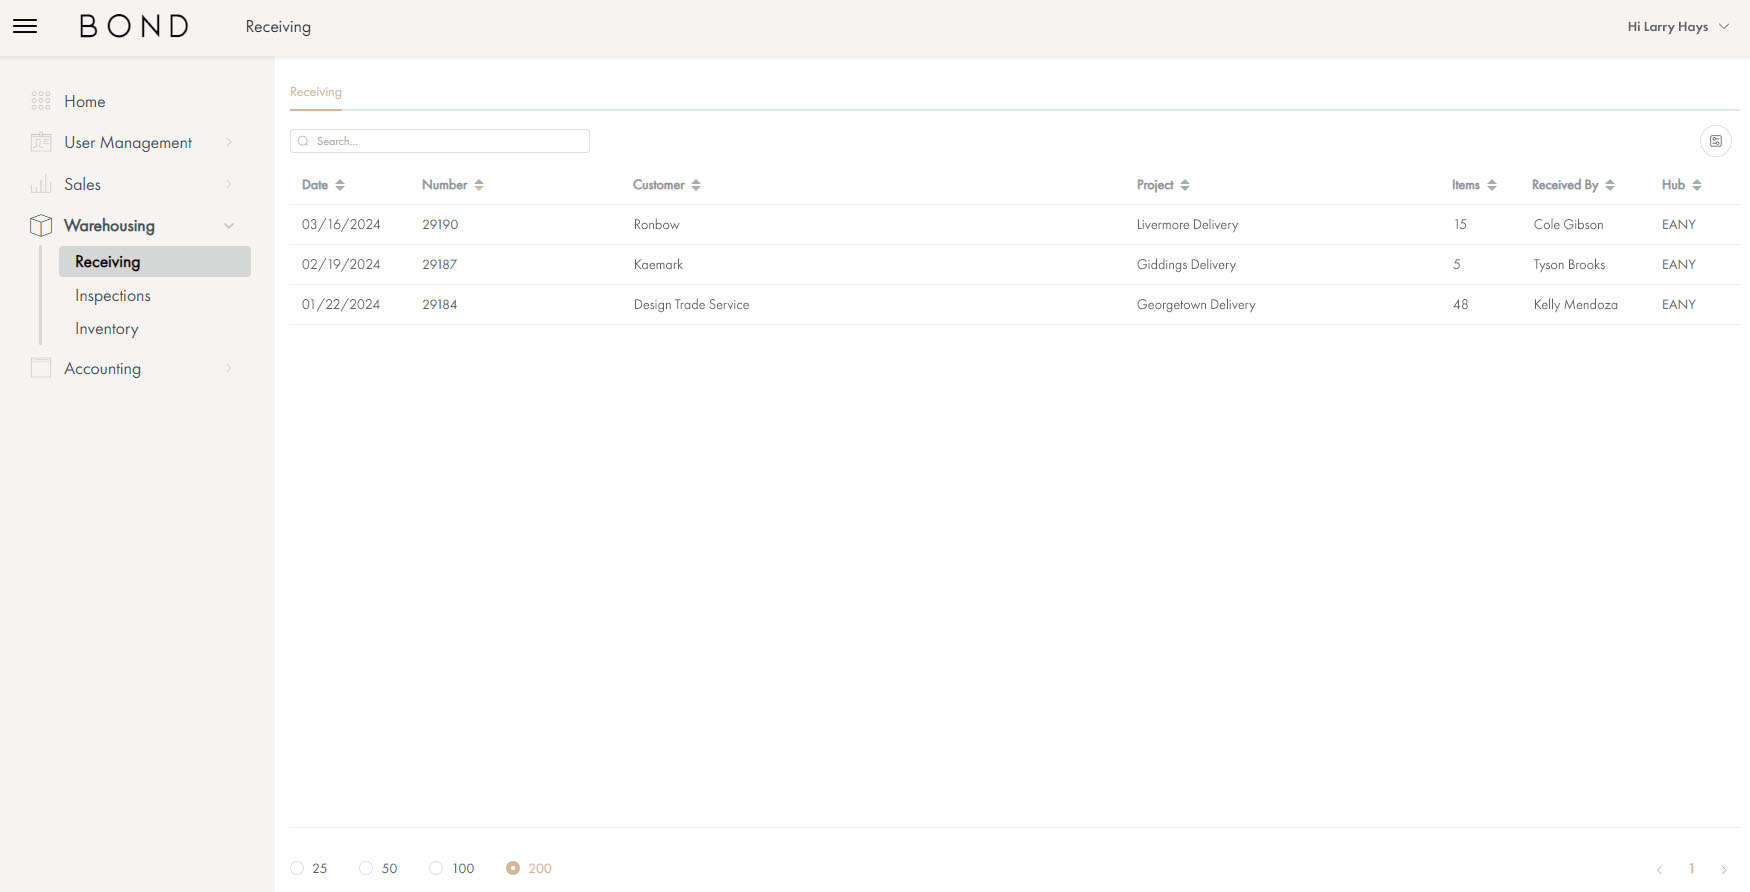Click the Accounting sidebar icon

(41, 368)
